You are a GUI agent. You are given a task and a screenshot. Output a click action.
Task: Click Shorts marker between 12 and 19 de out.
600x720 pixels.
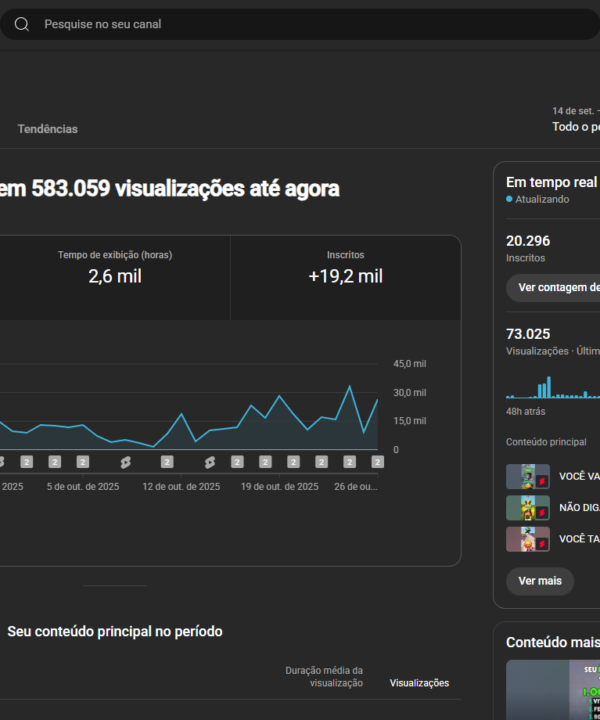click(x=210, y=462)
